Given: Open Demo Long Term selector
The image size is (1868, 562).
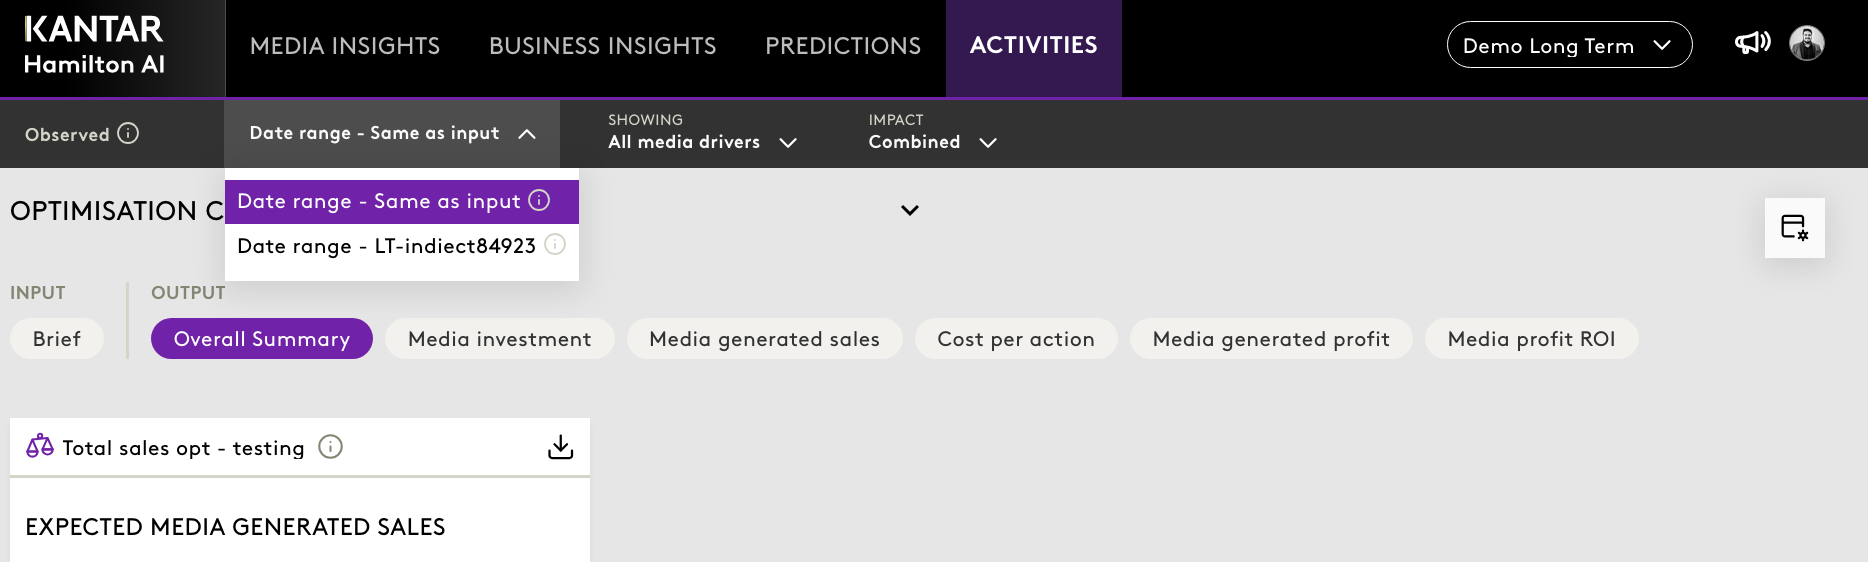Looking at the screenshot, I should pyautogui.click(x=1568, y=45).
